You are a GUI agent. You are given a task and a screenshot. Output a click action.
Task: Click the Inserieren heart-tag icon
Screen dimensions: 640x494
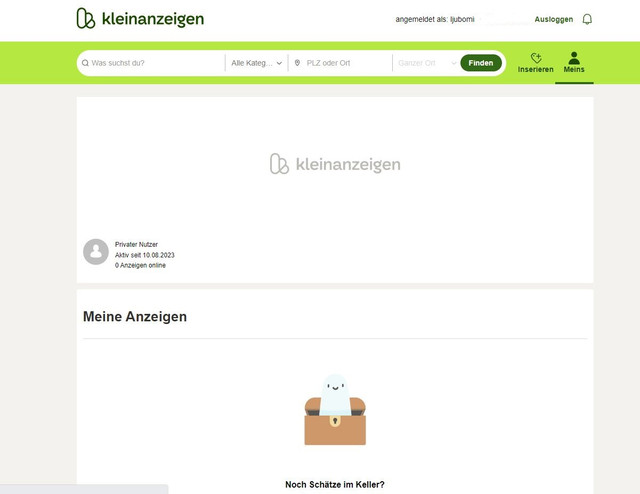click(536, 58)
